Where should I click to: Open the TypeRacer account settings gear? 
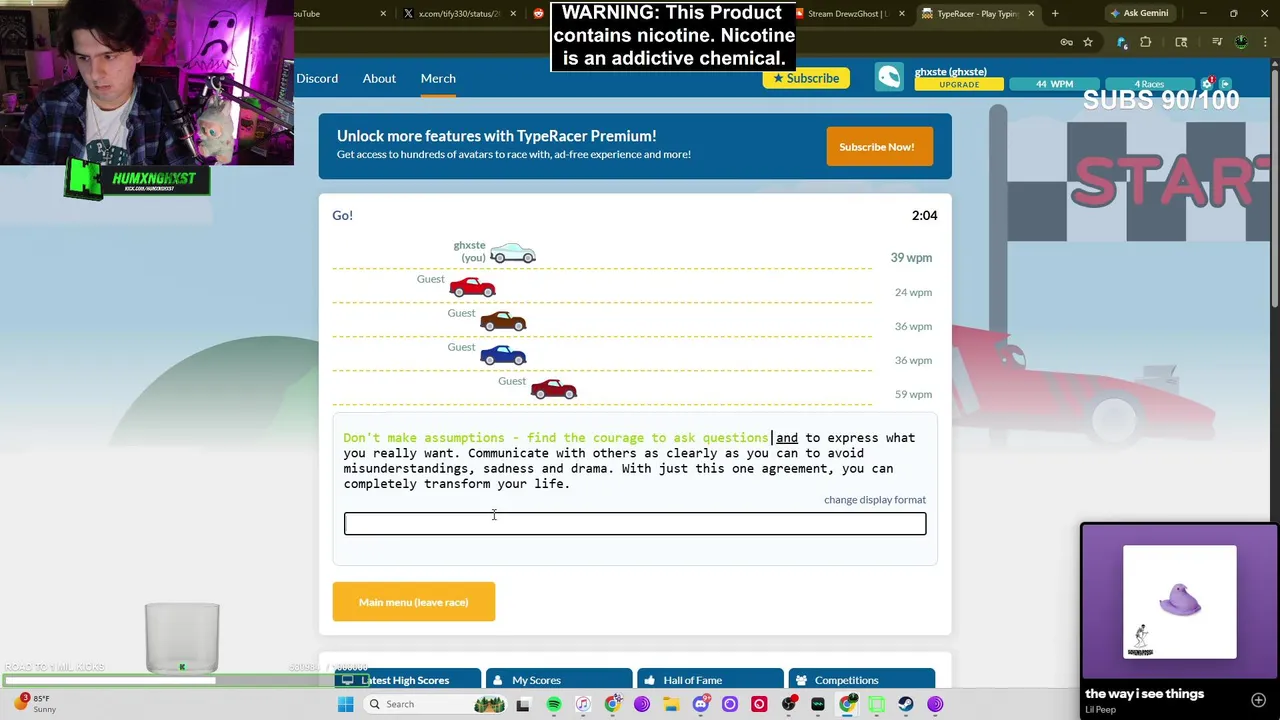coord(1208,83)
